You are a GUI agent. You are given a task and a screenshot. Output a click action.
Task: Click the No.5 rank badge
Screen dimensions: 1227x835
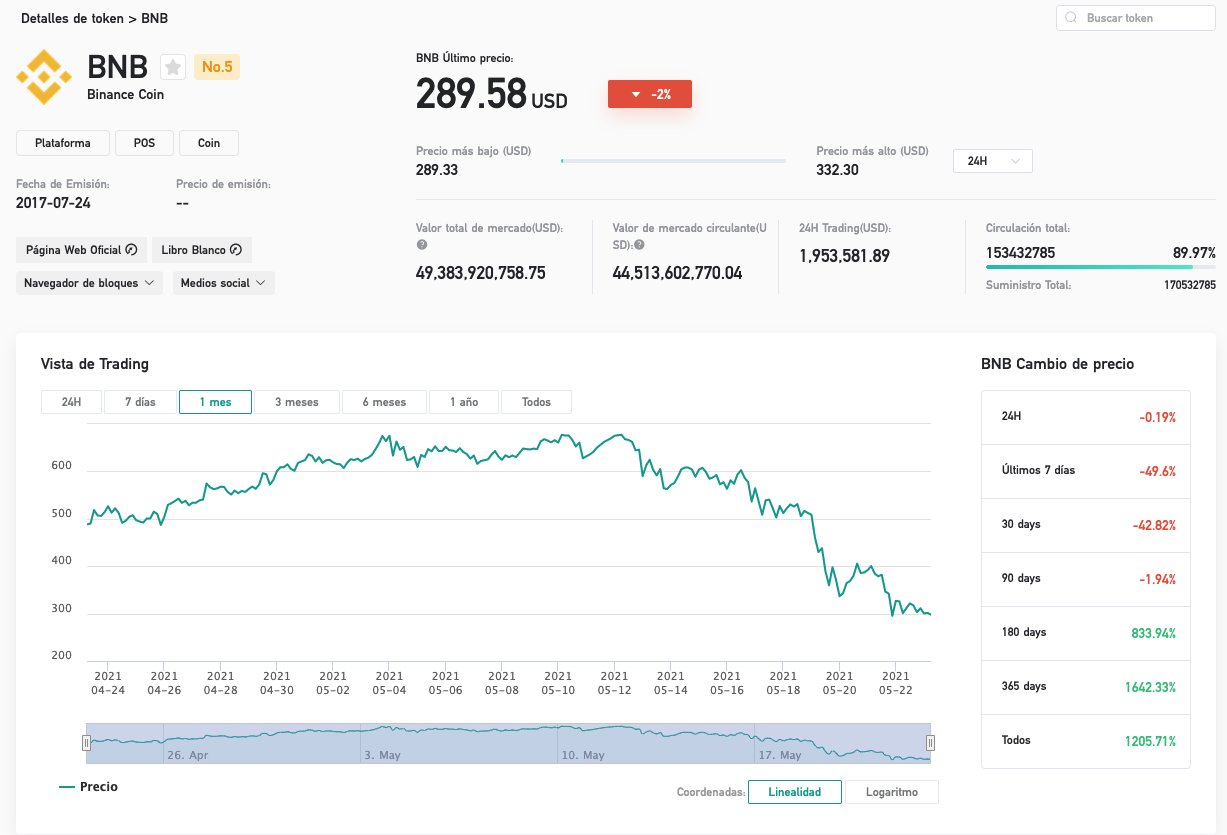217,67
